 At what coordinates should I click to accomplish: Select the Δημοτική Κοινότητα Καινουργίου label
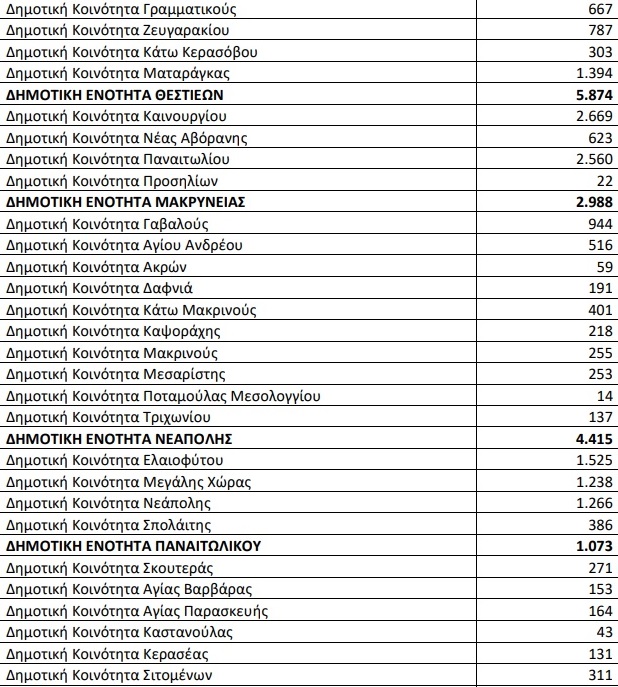tap(113, 116)
